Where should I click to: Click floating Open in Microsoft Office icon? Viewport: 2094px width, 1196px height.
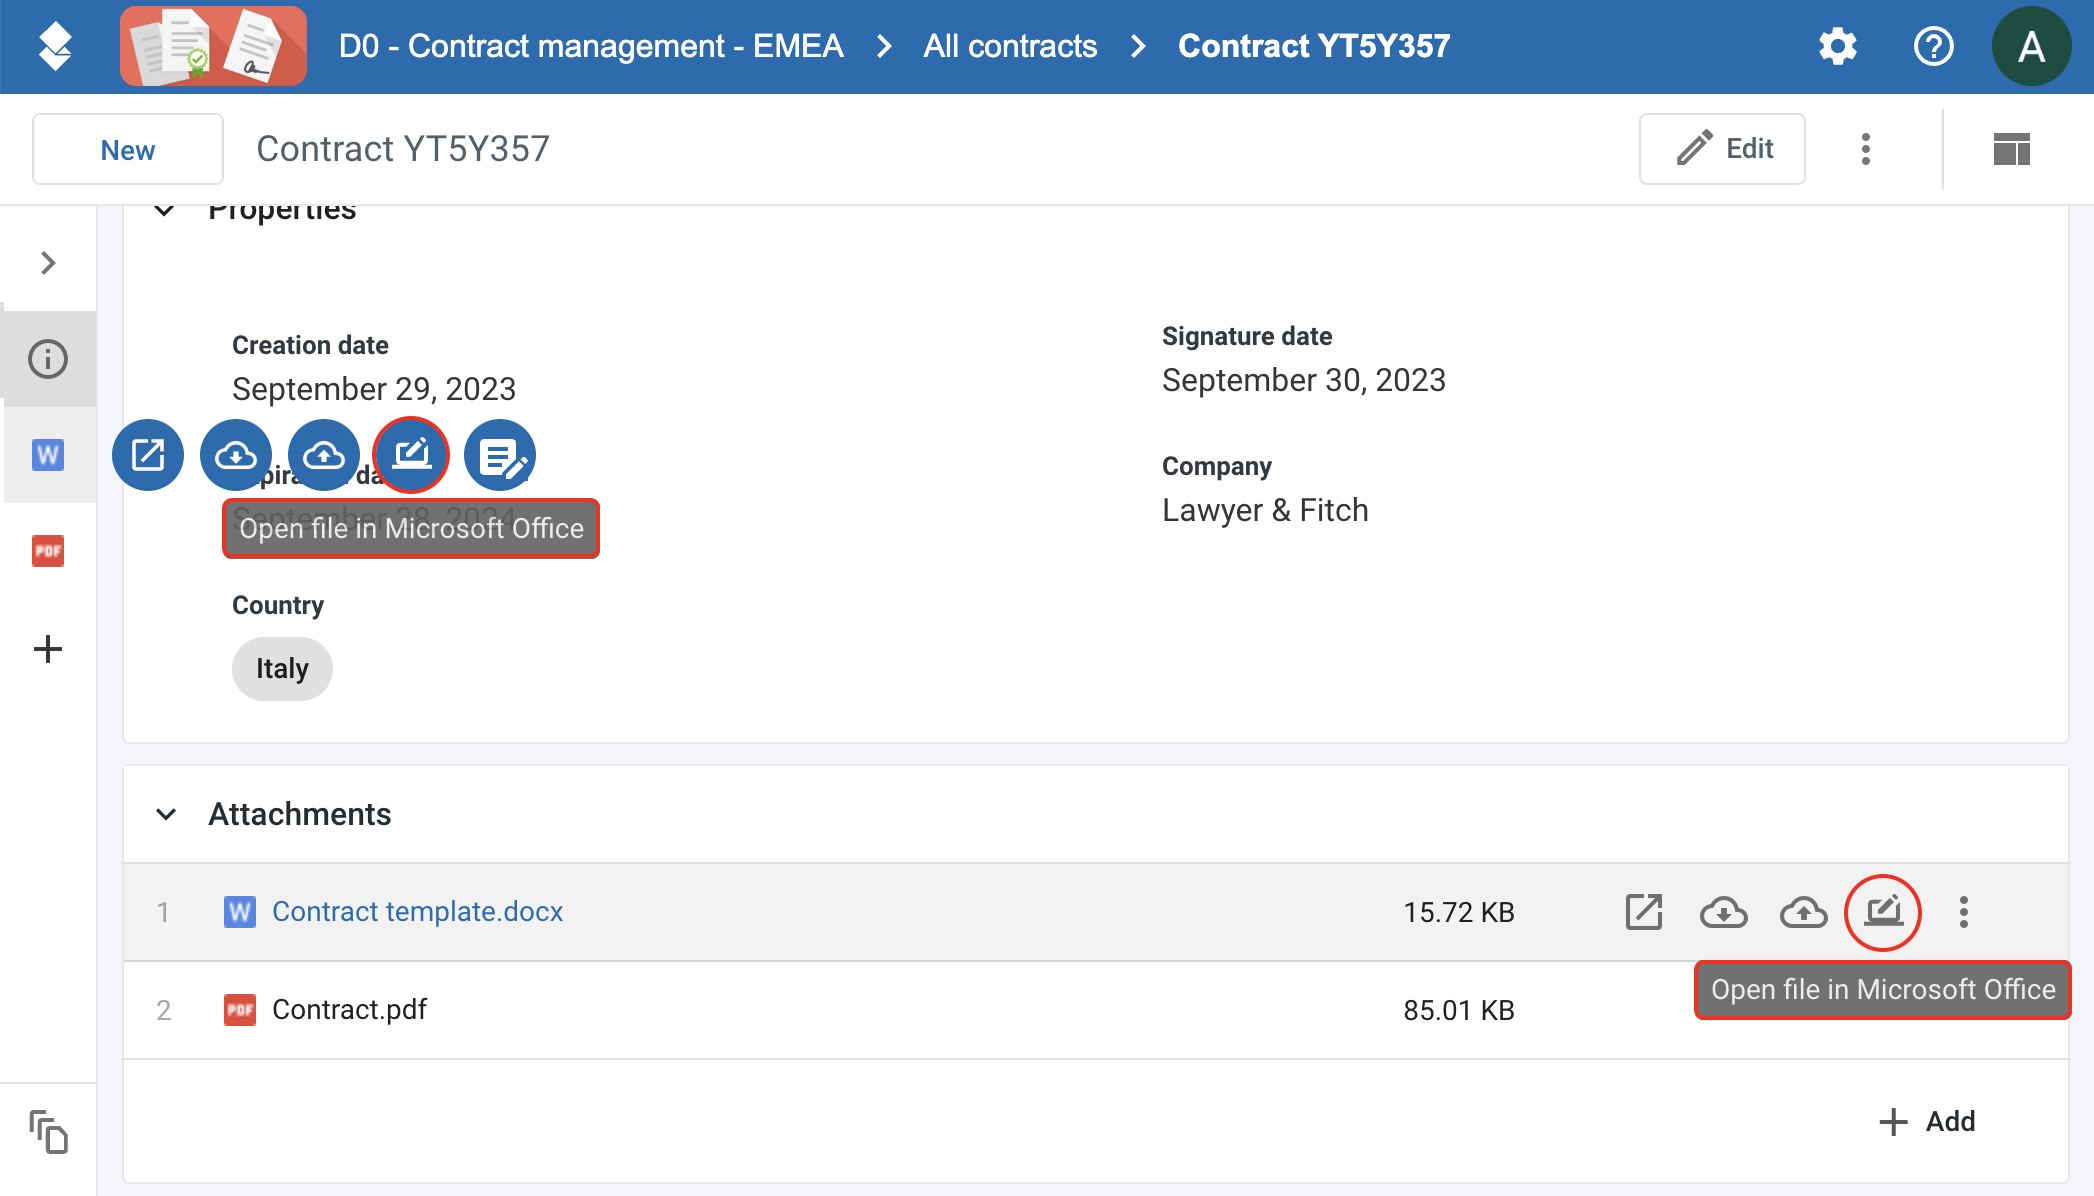coord(412,455)
